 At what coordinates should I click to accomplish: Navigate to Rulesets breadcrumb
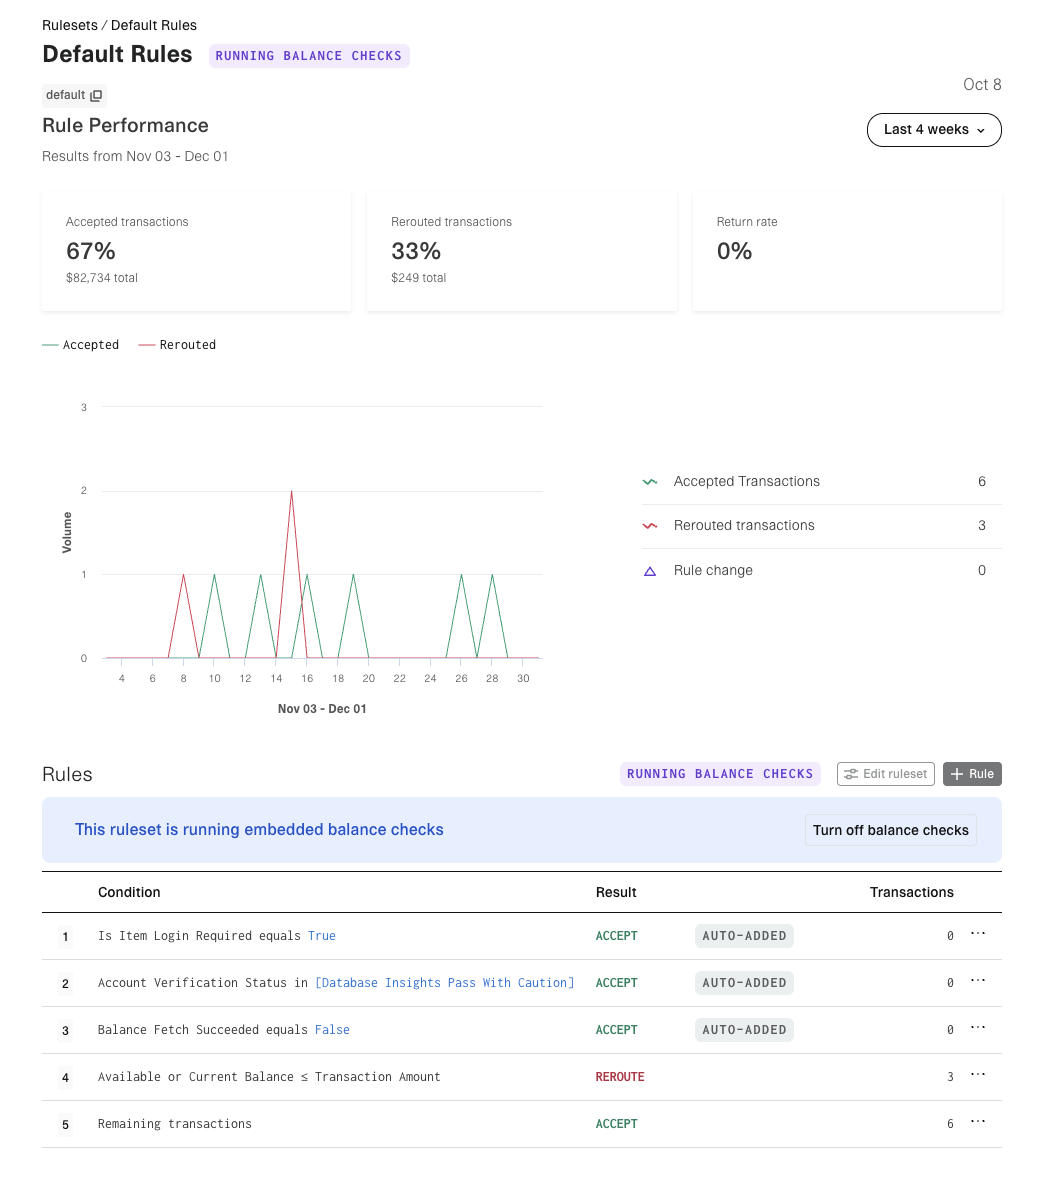[69, 25]
